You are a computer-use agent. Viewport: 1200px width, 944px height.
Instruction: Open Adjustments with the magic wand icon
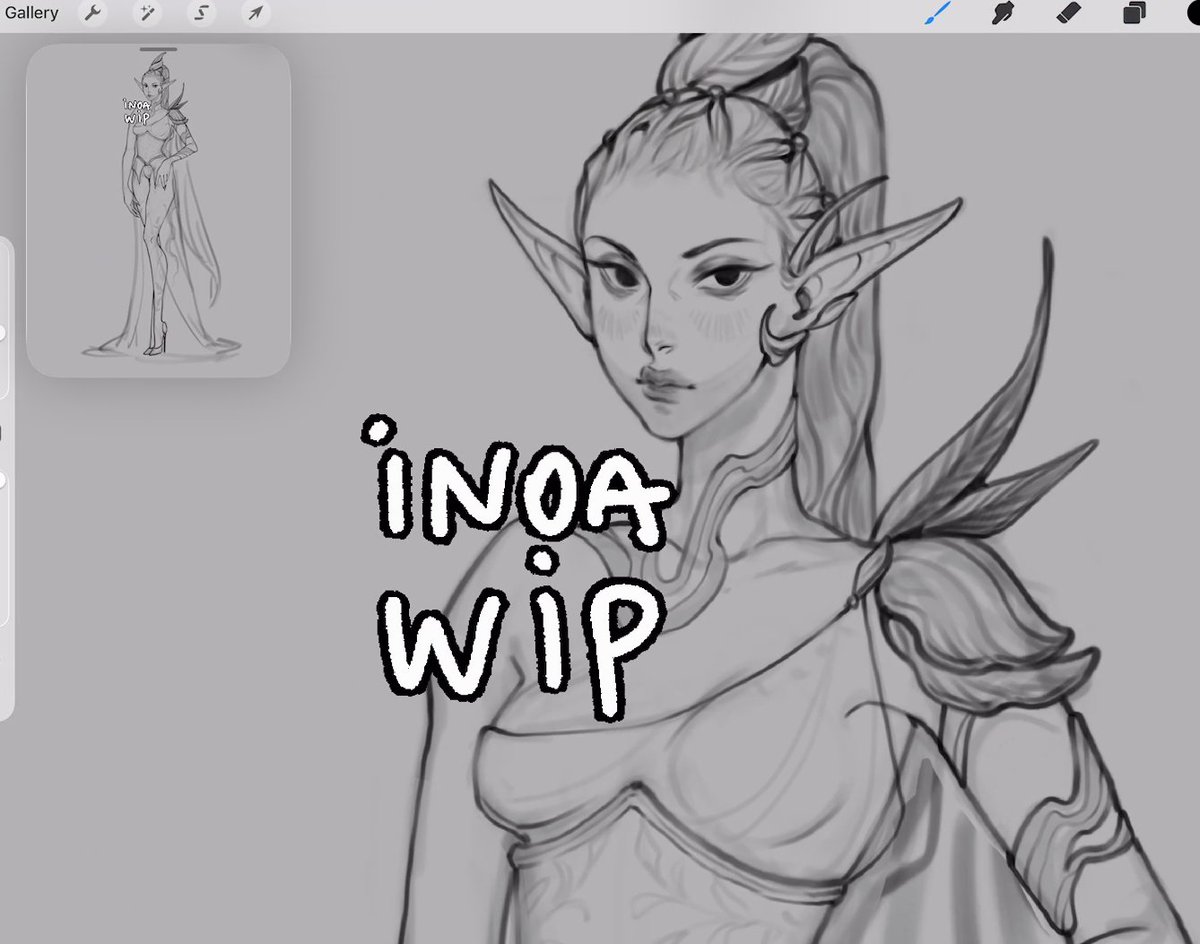[147, 13]
